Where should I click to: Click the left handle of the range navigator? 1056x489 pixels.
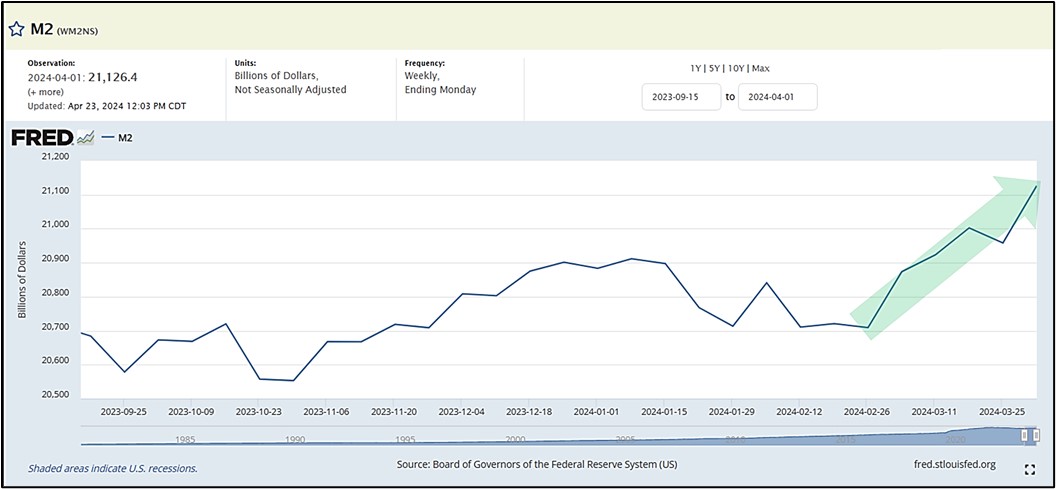[x=1024, y=435]
